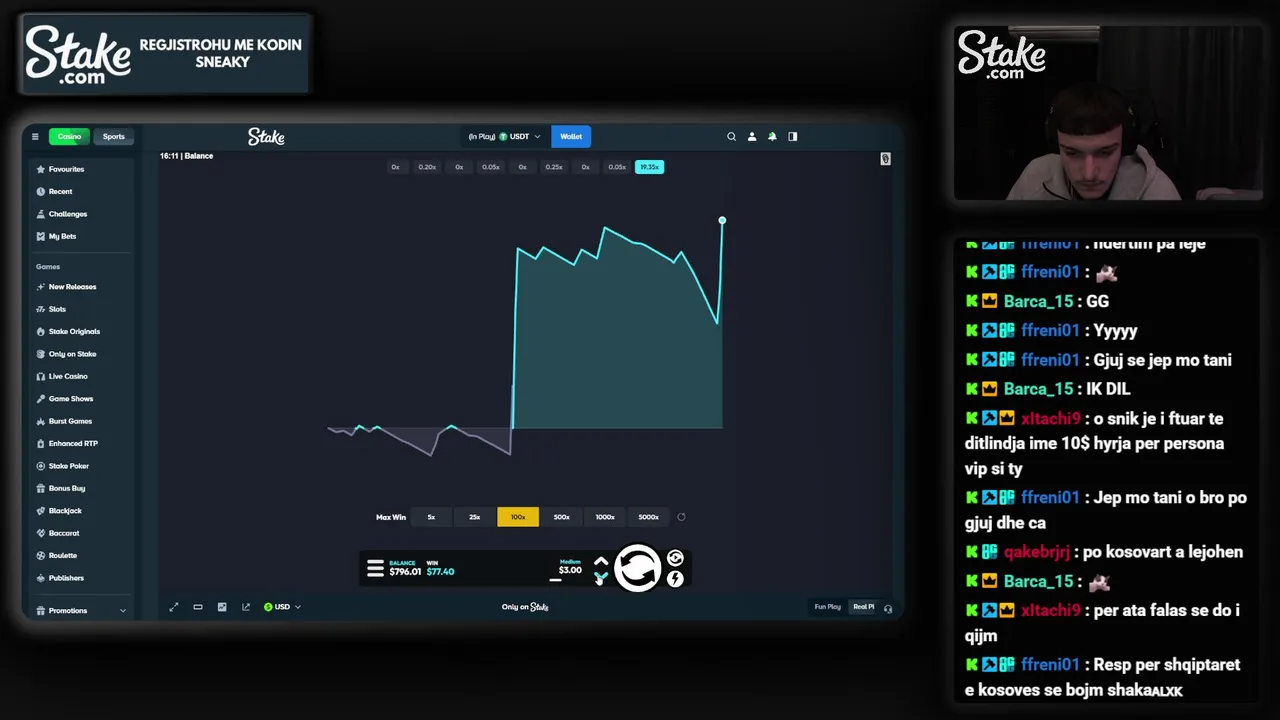Click the 0.20x result history chip
Viewport: 1280px width, 720px height.
pos(427,167)
